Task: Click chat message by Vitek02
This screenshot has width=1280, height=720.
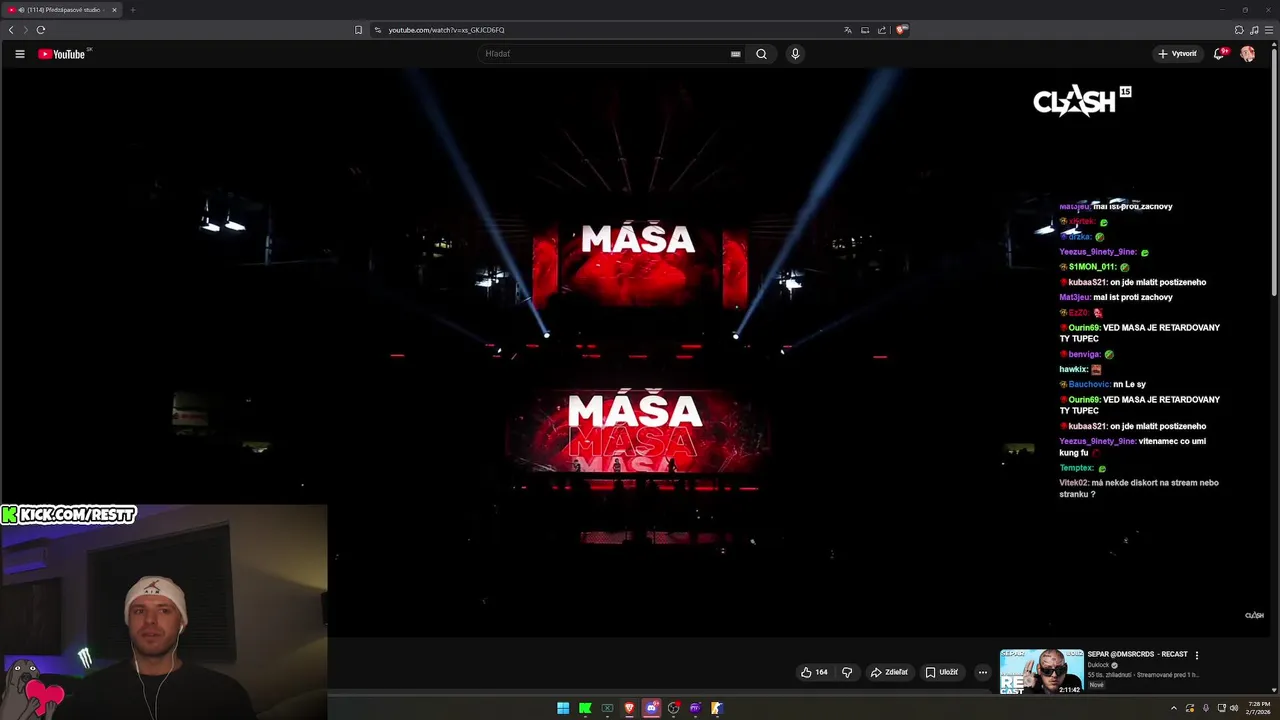Action: pos(1139,489)
